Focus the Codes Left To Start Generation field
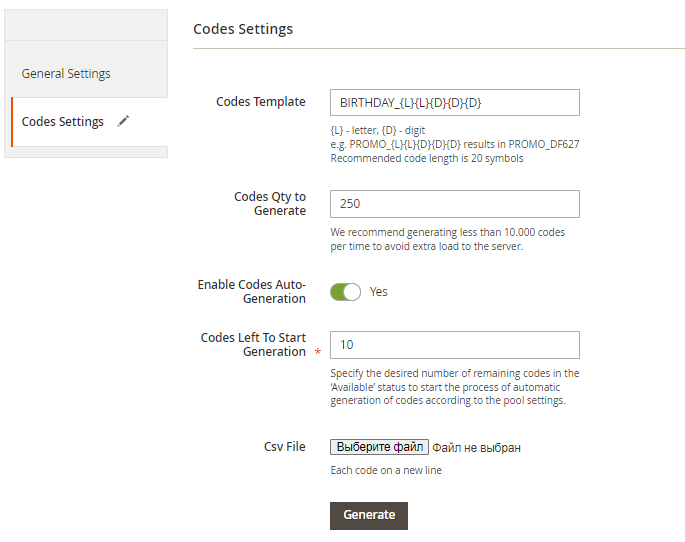The width and height of the screenshot is (685, 542). click(x=455, y=345)
